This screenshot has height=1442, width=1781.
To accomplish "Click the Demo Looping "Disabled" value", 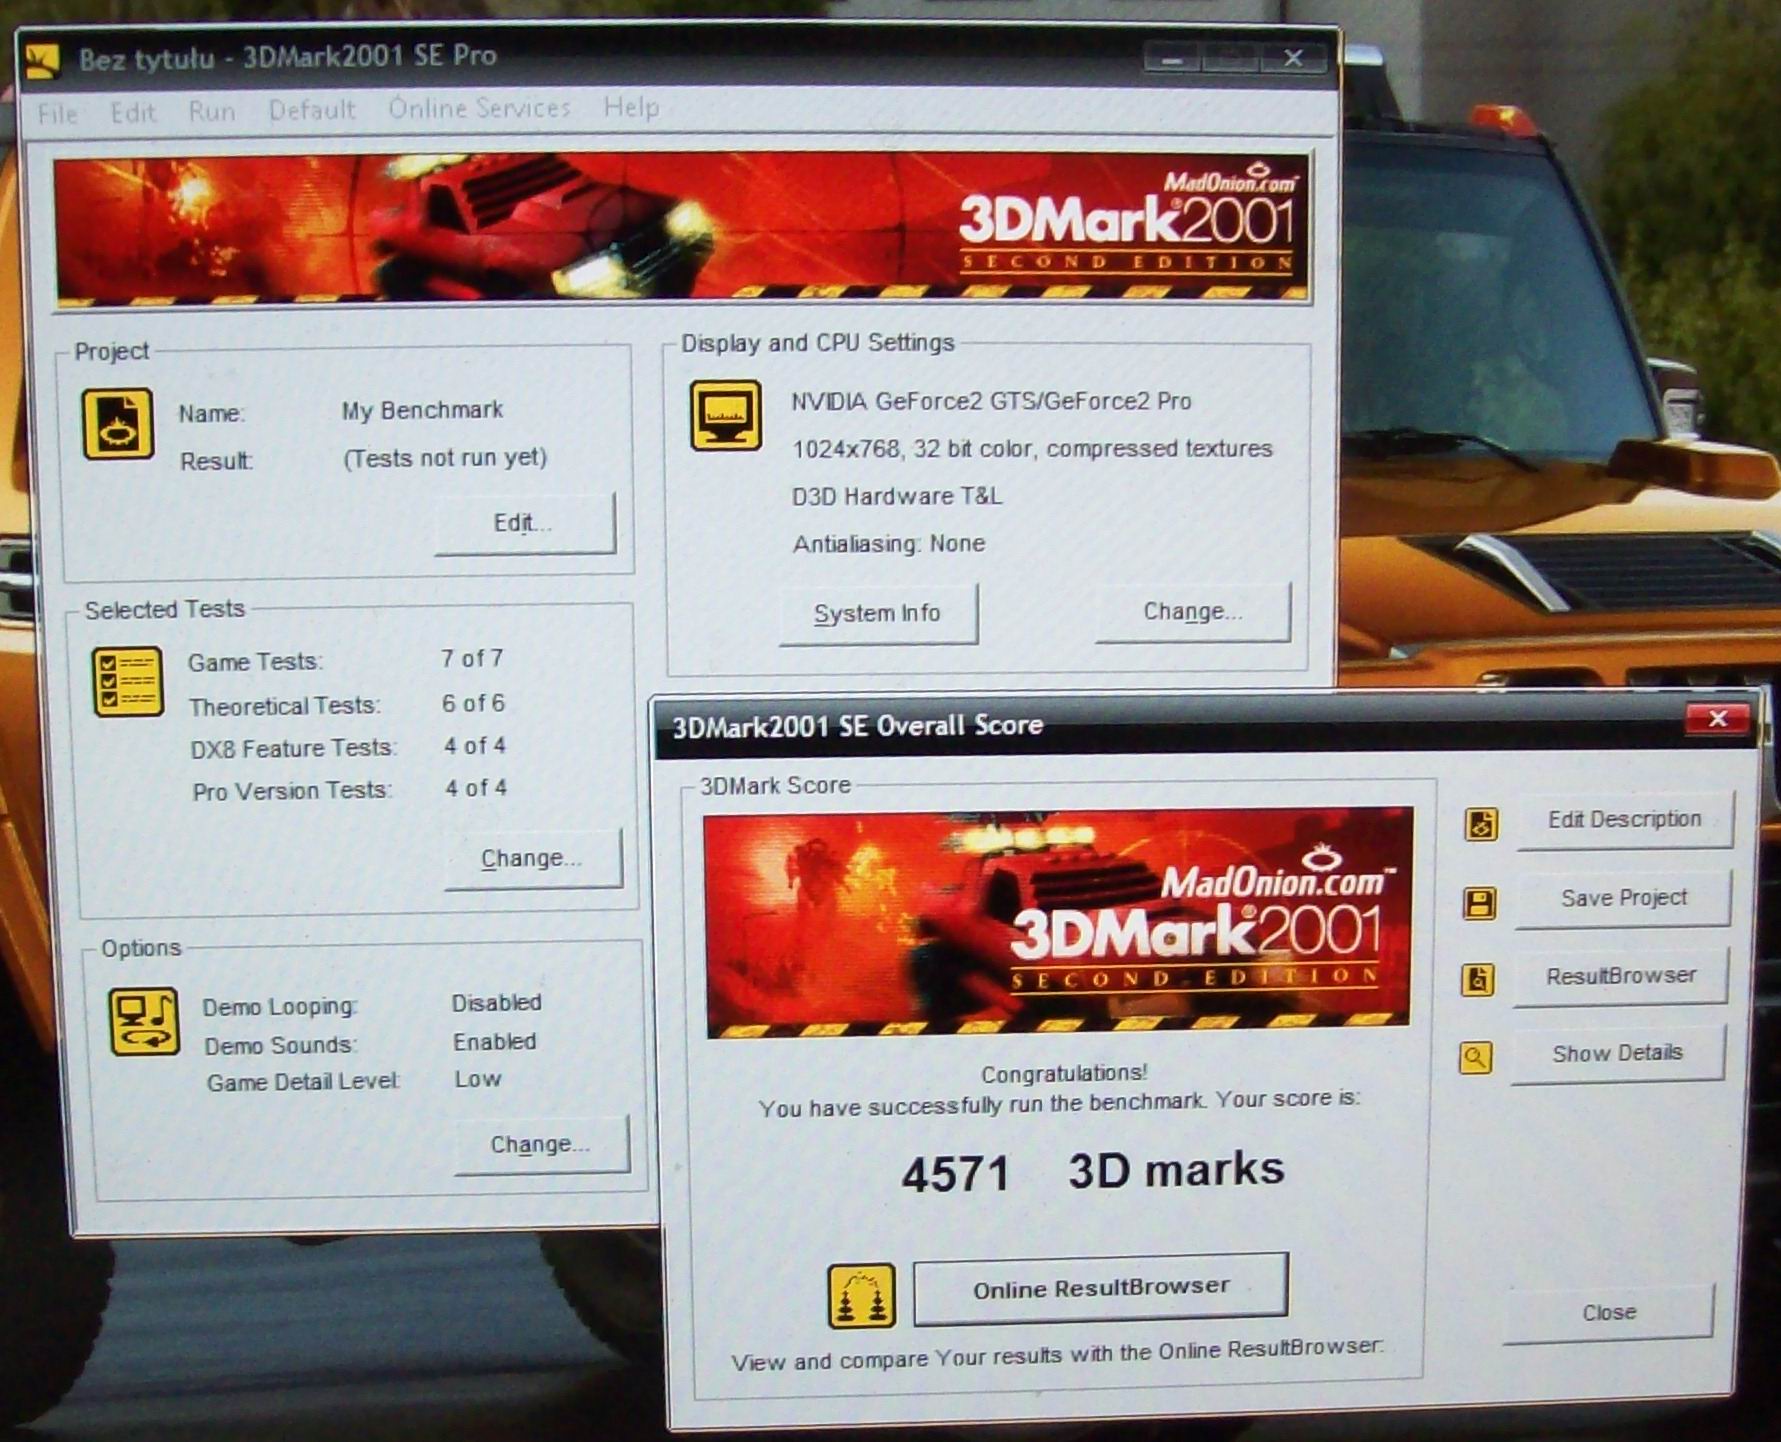I will click(x=496, y=1003).
